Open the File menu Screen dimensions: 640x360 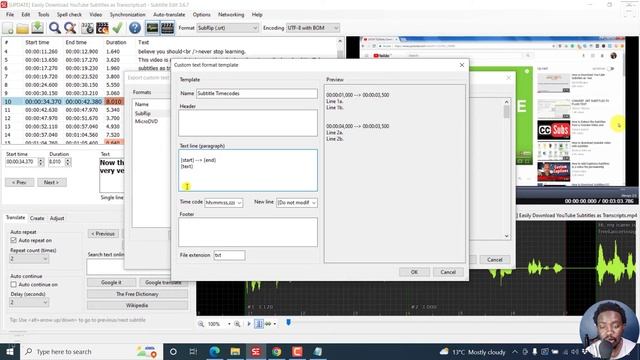10,14
